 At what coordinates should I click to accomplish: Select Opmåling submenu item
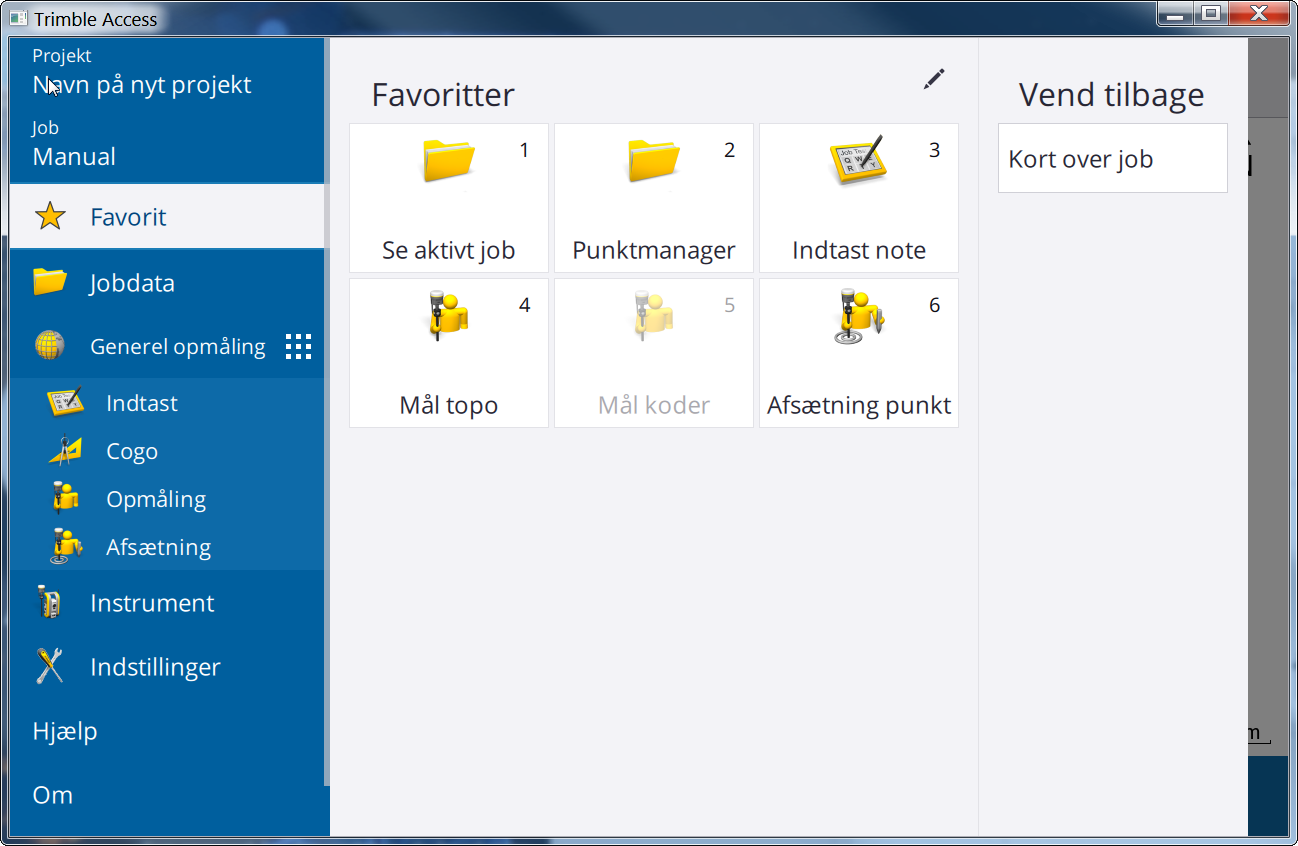point(166,498)
